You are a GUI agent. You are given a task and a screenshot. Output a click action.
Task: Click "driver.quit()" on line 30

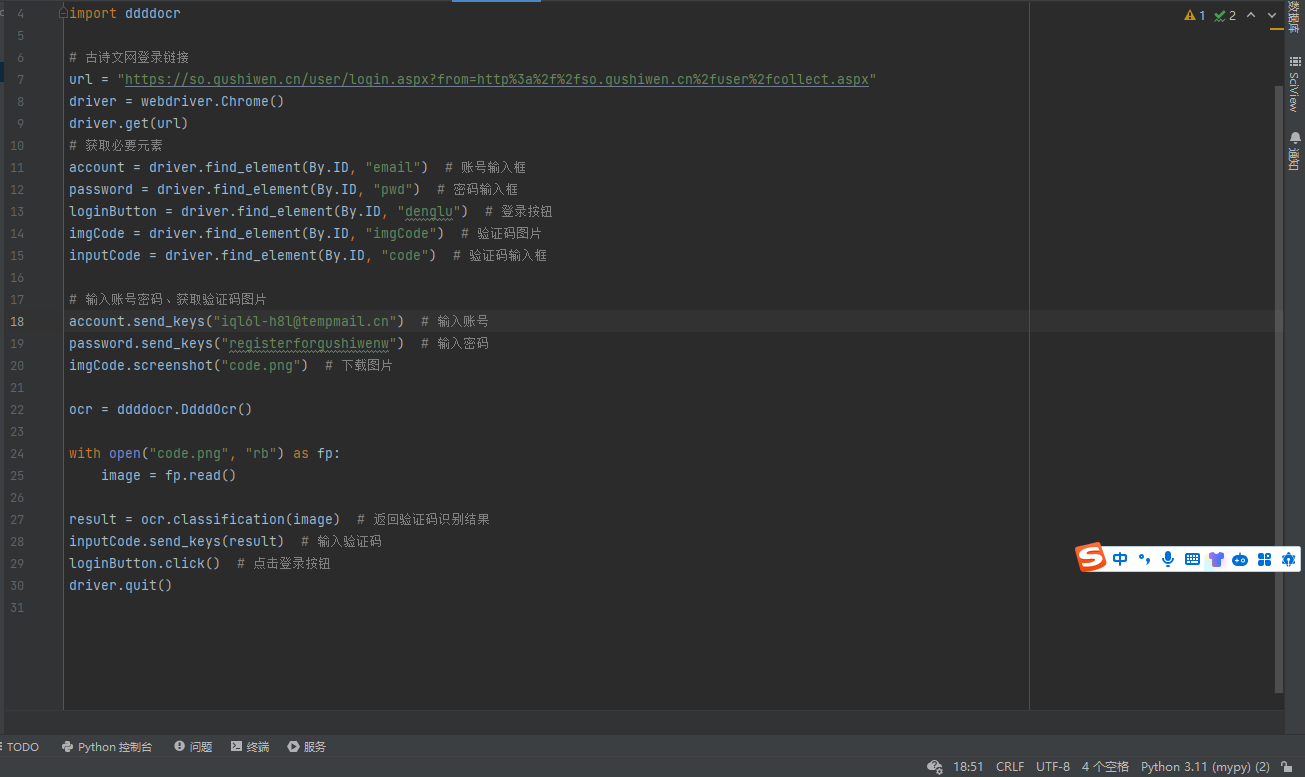121,585
